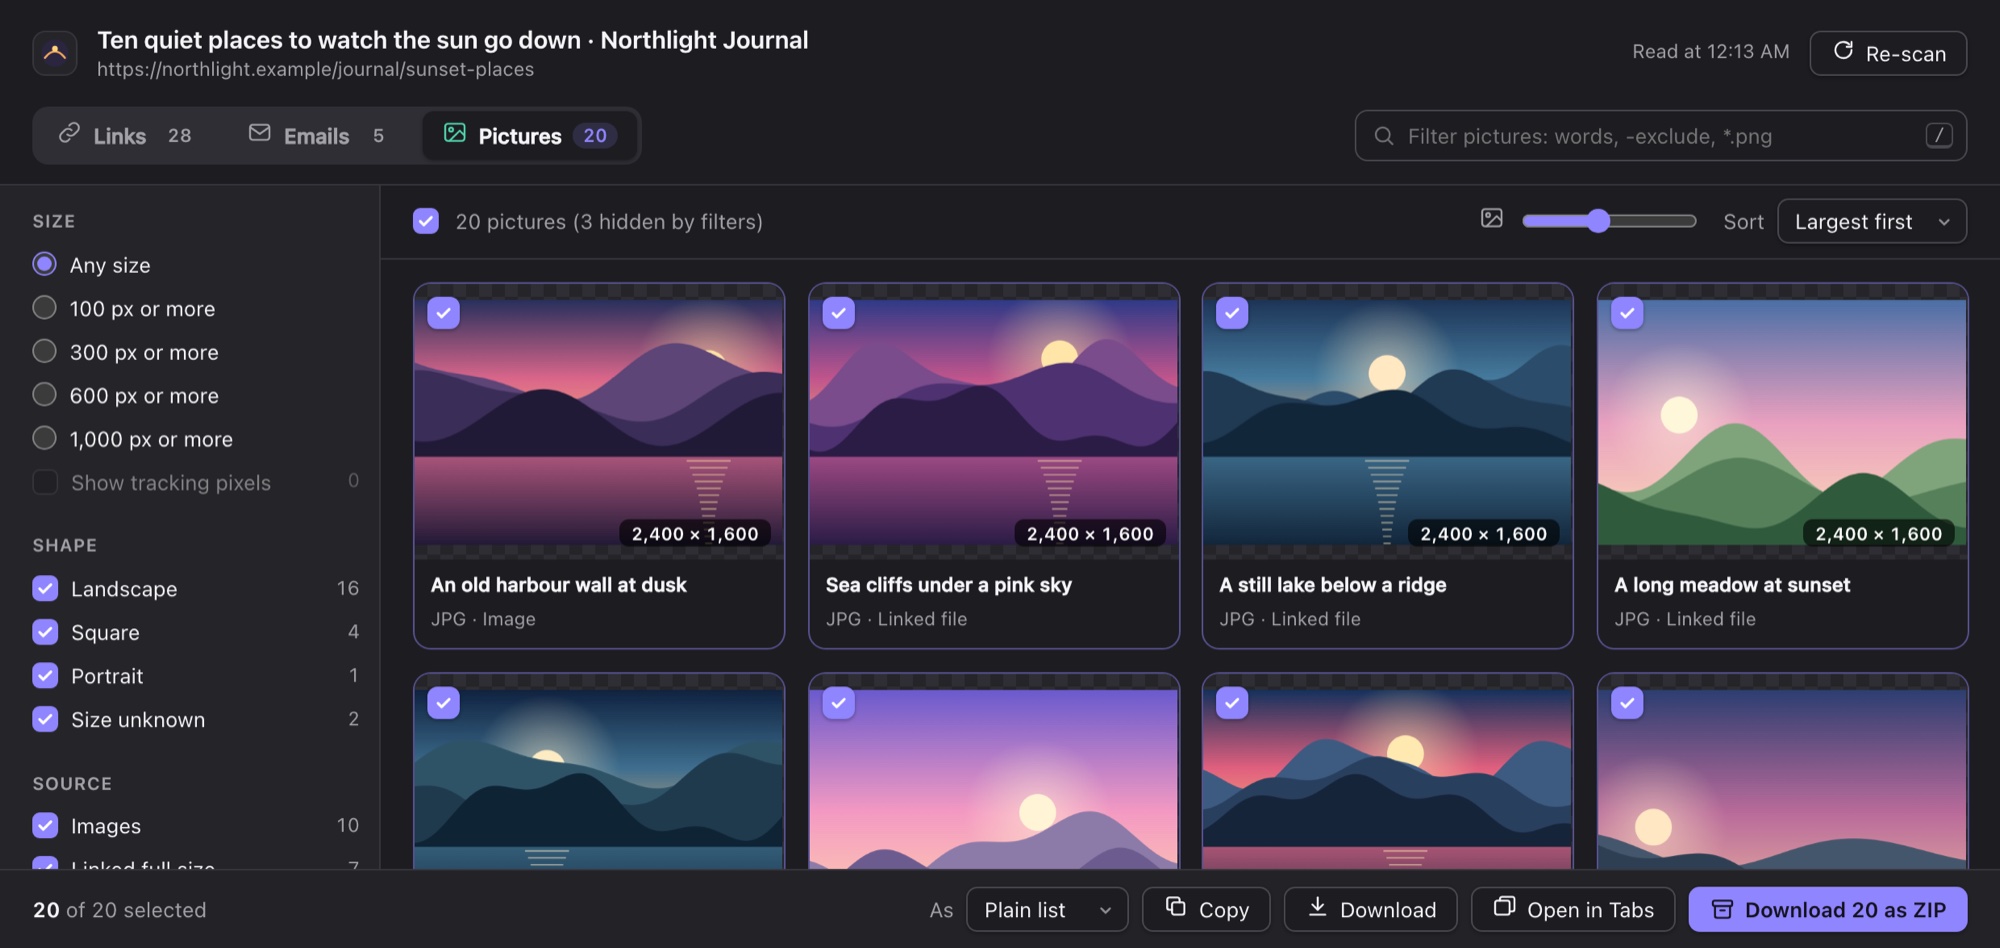Open the Largest first sort dropdown

pos(1872,221)
